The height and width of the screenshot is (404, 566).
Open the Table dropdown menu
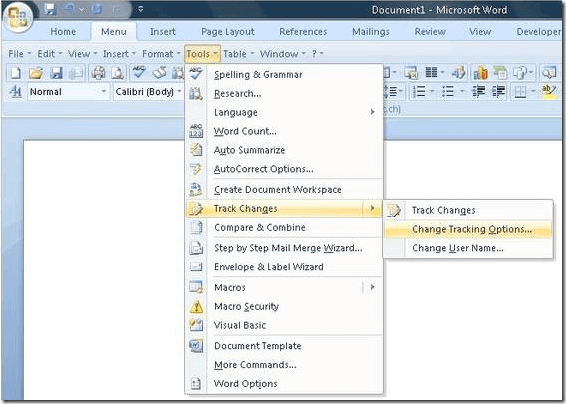238,54
